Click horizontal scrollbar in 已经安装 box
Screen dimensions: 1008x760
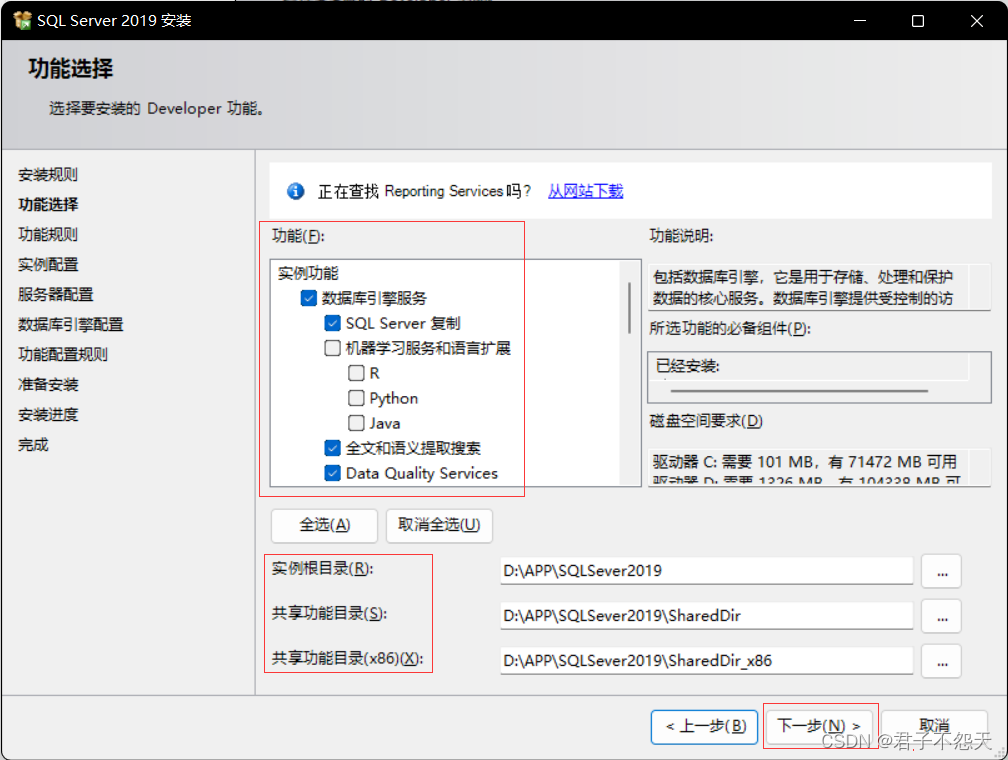[799, 390]
